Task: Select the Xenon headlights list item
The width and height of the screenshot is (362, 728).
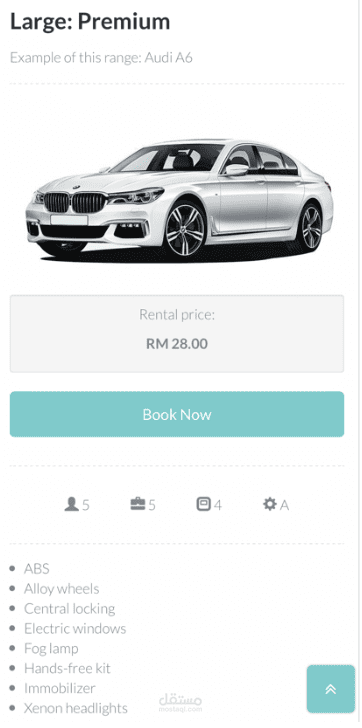Action: pos(76,708)
